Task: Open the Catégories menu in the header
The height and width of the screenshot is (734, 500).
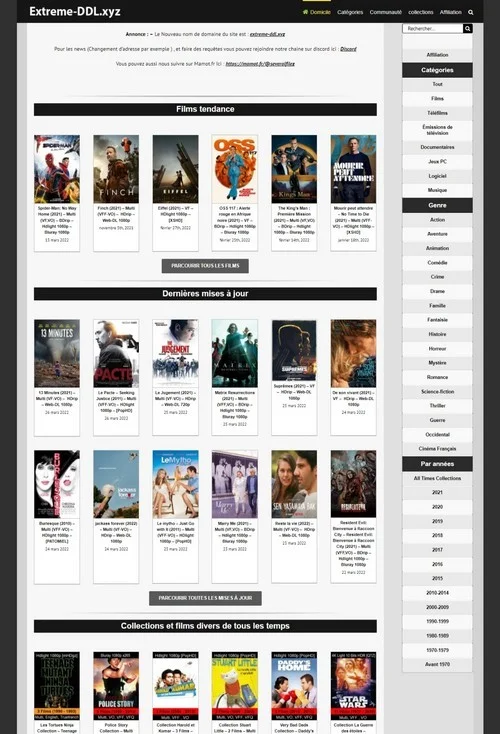Action: click(x=350, y=12)
